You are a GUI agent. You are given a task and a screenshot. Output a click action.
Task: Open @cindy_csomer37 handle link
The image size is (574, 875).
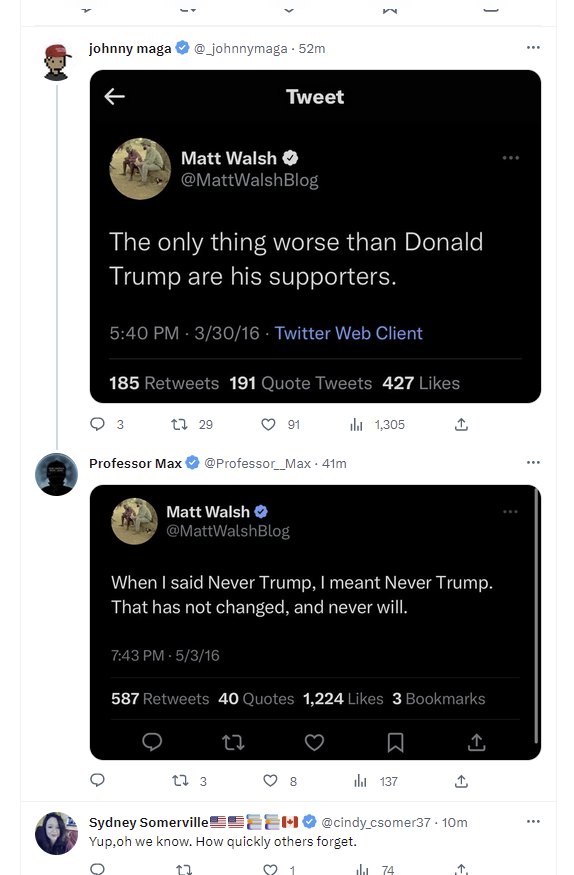click(x=376, y=822)
